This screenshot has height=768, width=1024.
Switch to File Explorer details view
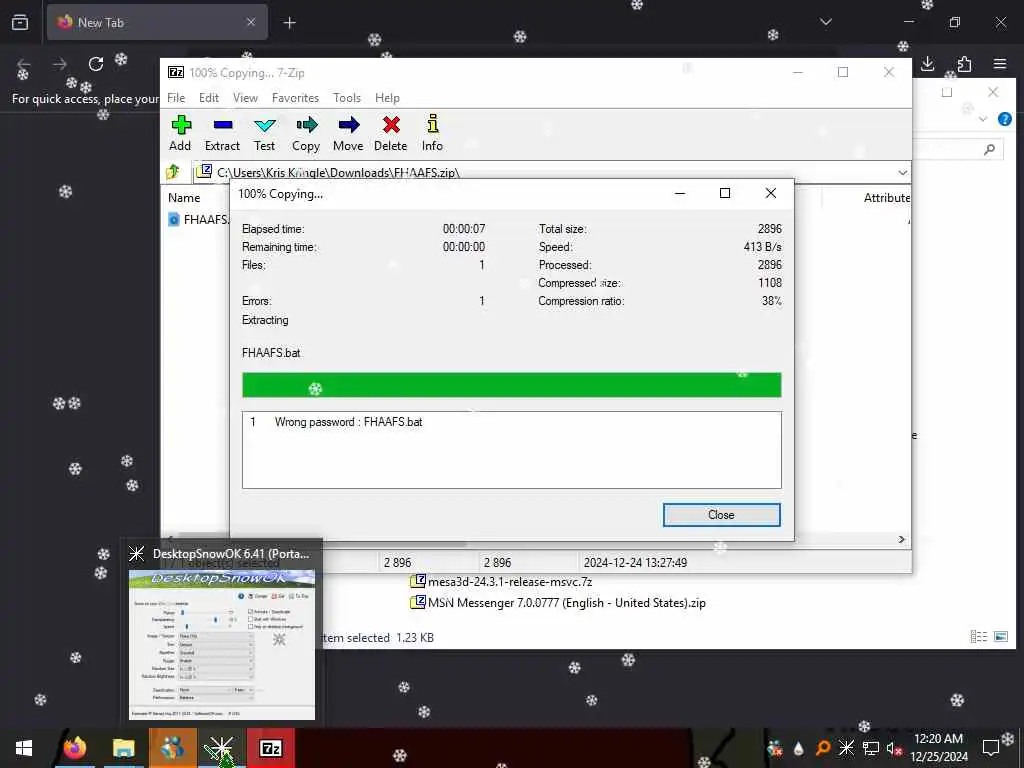[x=978, y=636]
